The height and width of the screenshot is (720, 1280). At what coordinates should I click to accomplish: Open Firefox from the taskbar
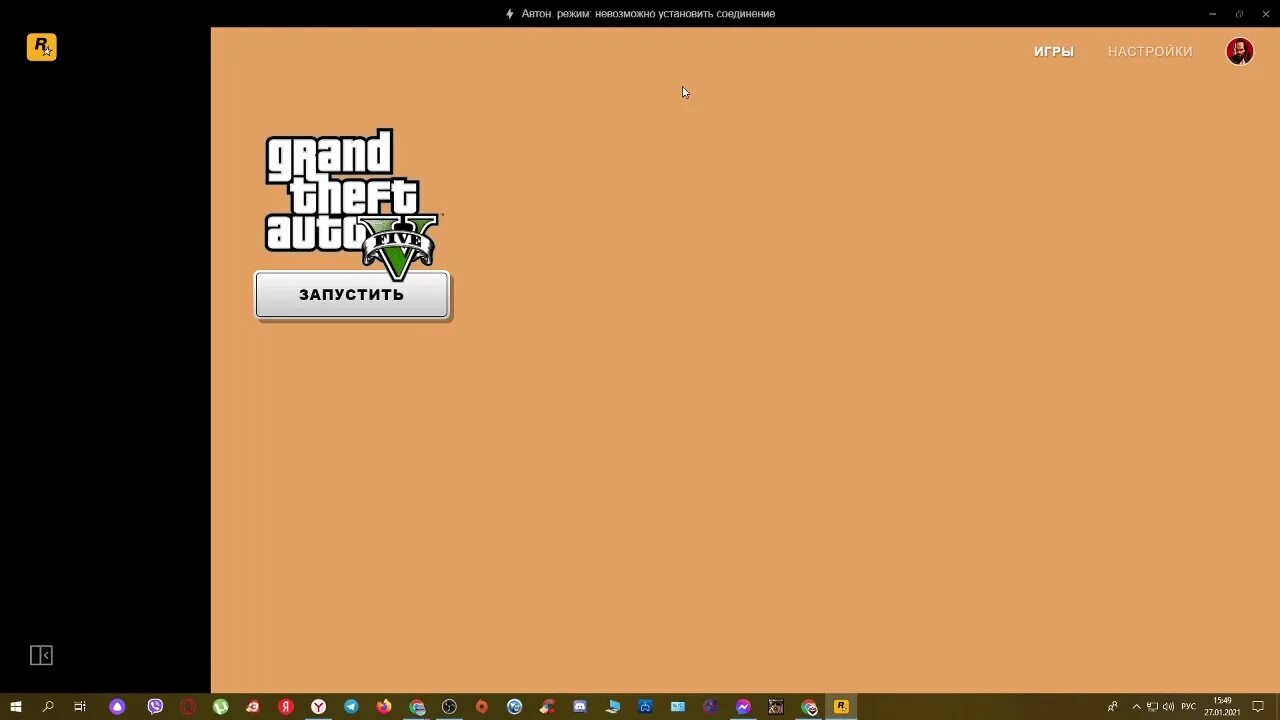tap(384, 707)
